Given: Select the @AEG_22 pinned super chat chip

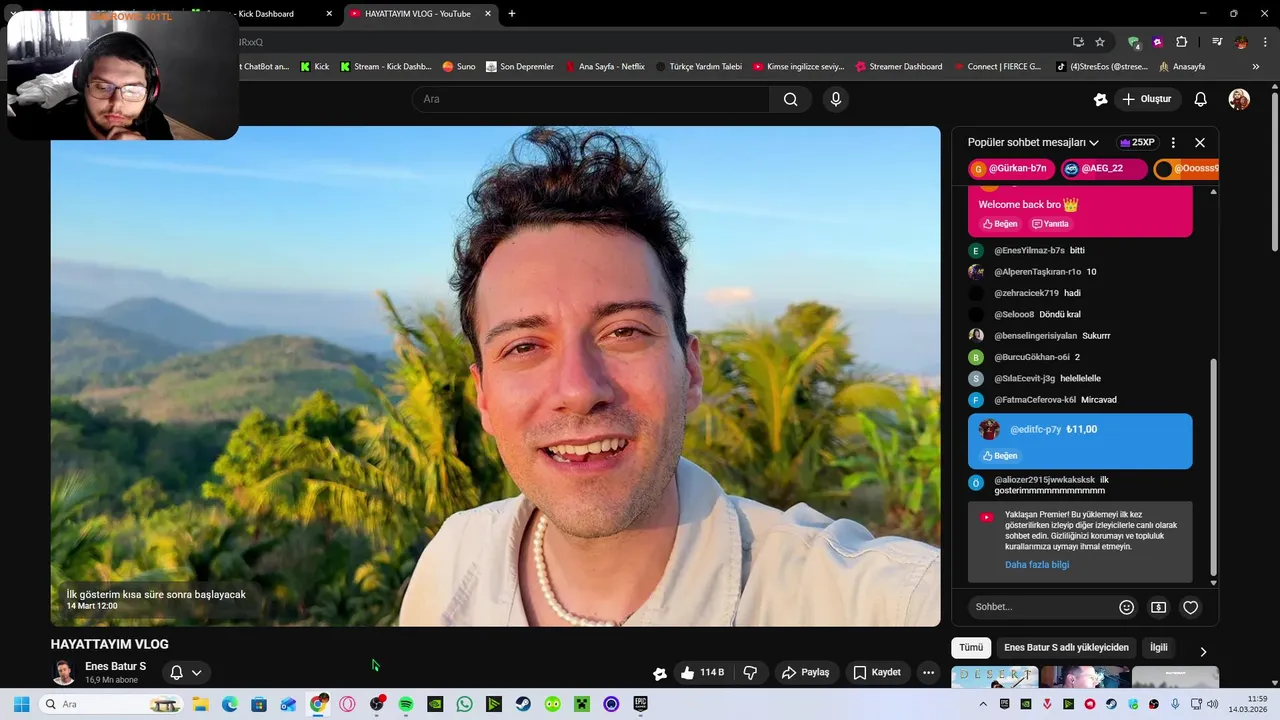Looking at the screenshot, I should coord(1103,169).
